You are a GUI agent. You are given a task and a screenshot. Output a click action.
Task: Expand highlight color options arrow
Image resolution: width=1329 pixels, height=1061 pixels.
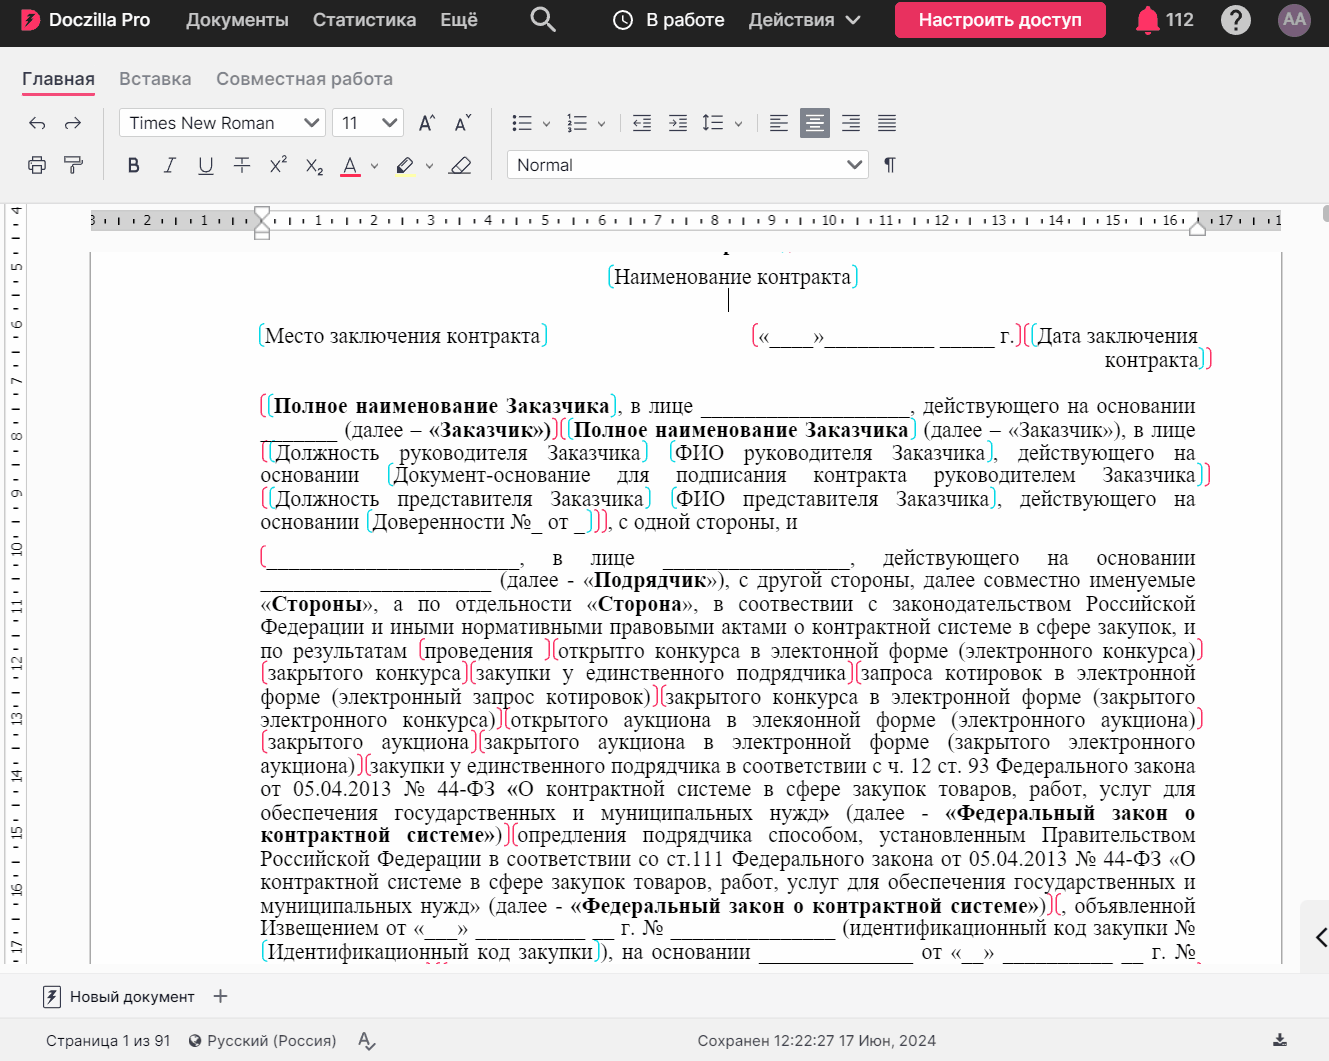tap(430, 166)
